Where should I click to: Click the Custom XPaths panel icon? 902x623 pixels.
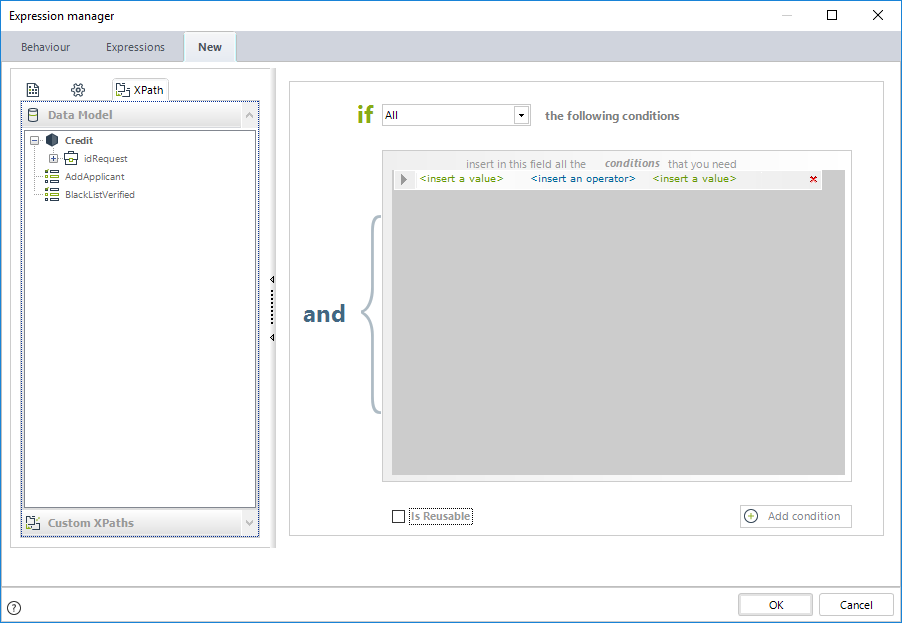click(x=33, y=522)
